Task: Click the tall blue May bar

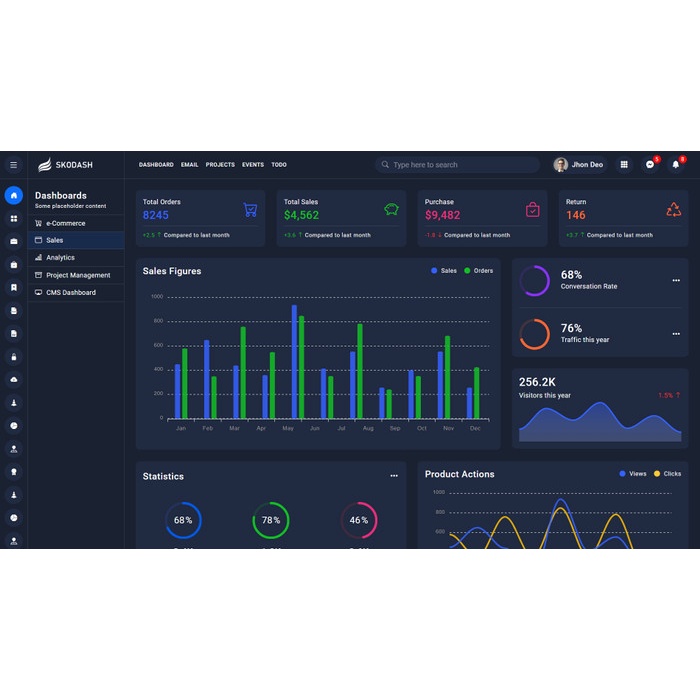Action: coord(294,362)
